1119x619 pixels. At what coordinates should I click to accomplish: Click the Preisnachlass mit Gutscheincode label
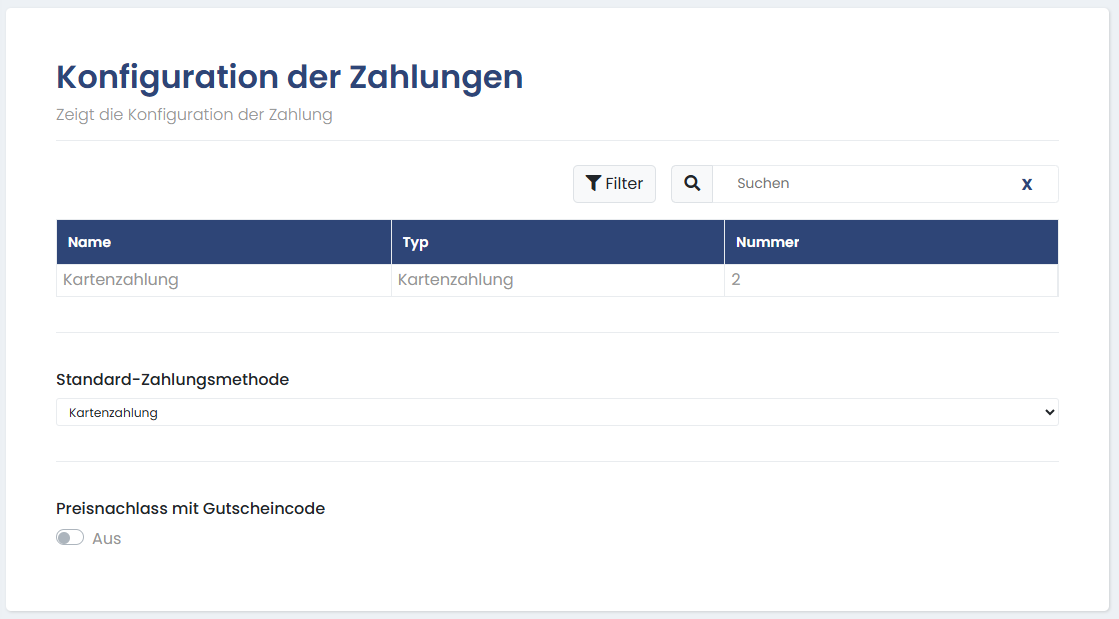pos(190,508)
